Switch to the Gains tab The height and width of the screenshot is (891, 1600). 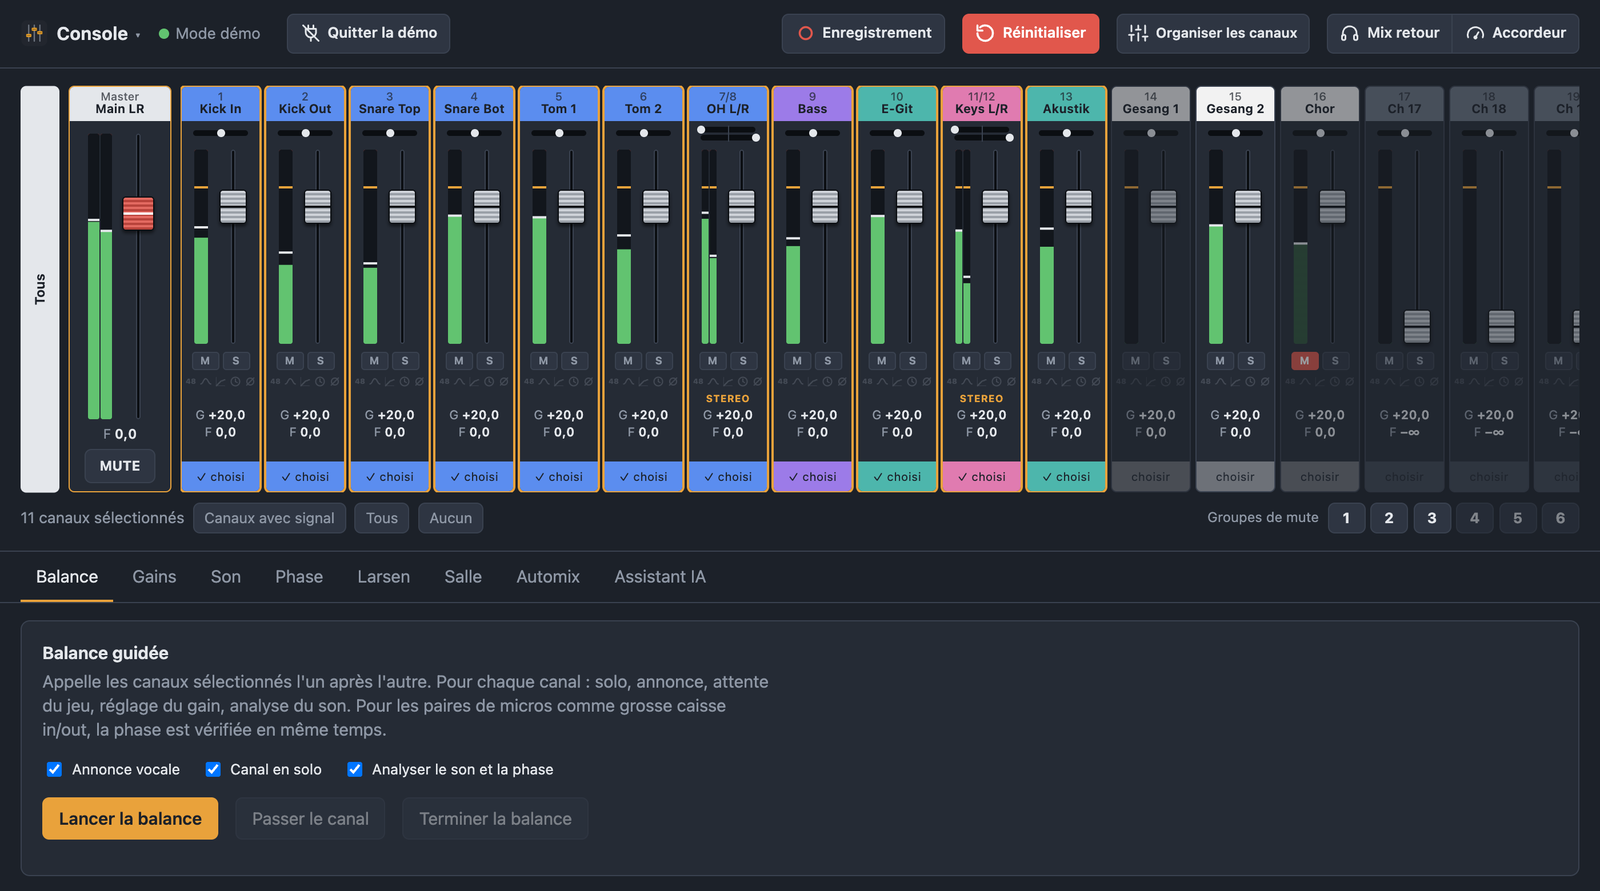point(154,577)
